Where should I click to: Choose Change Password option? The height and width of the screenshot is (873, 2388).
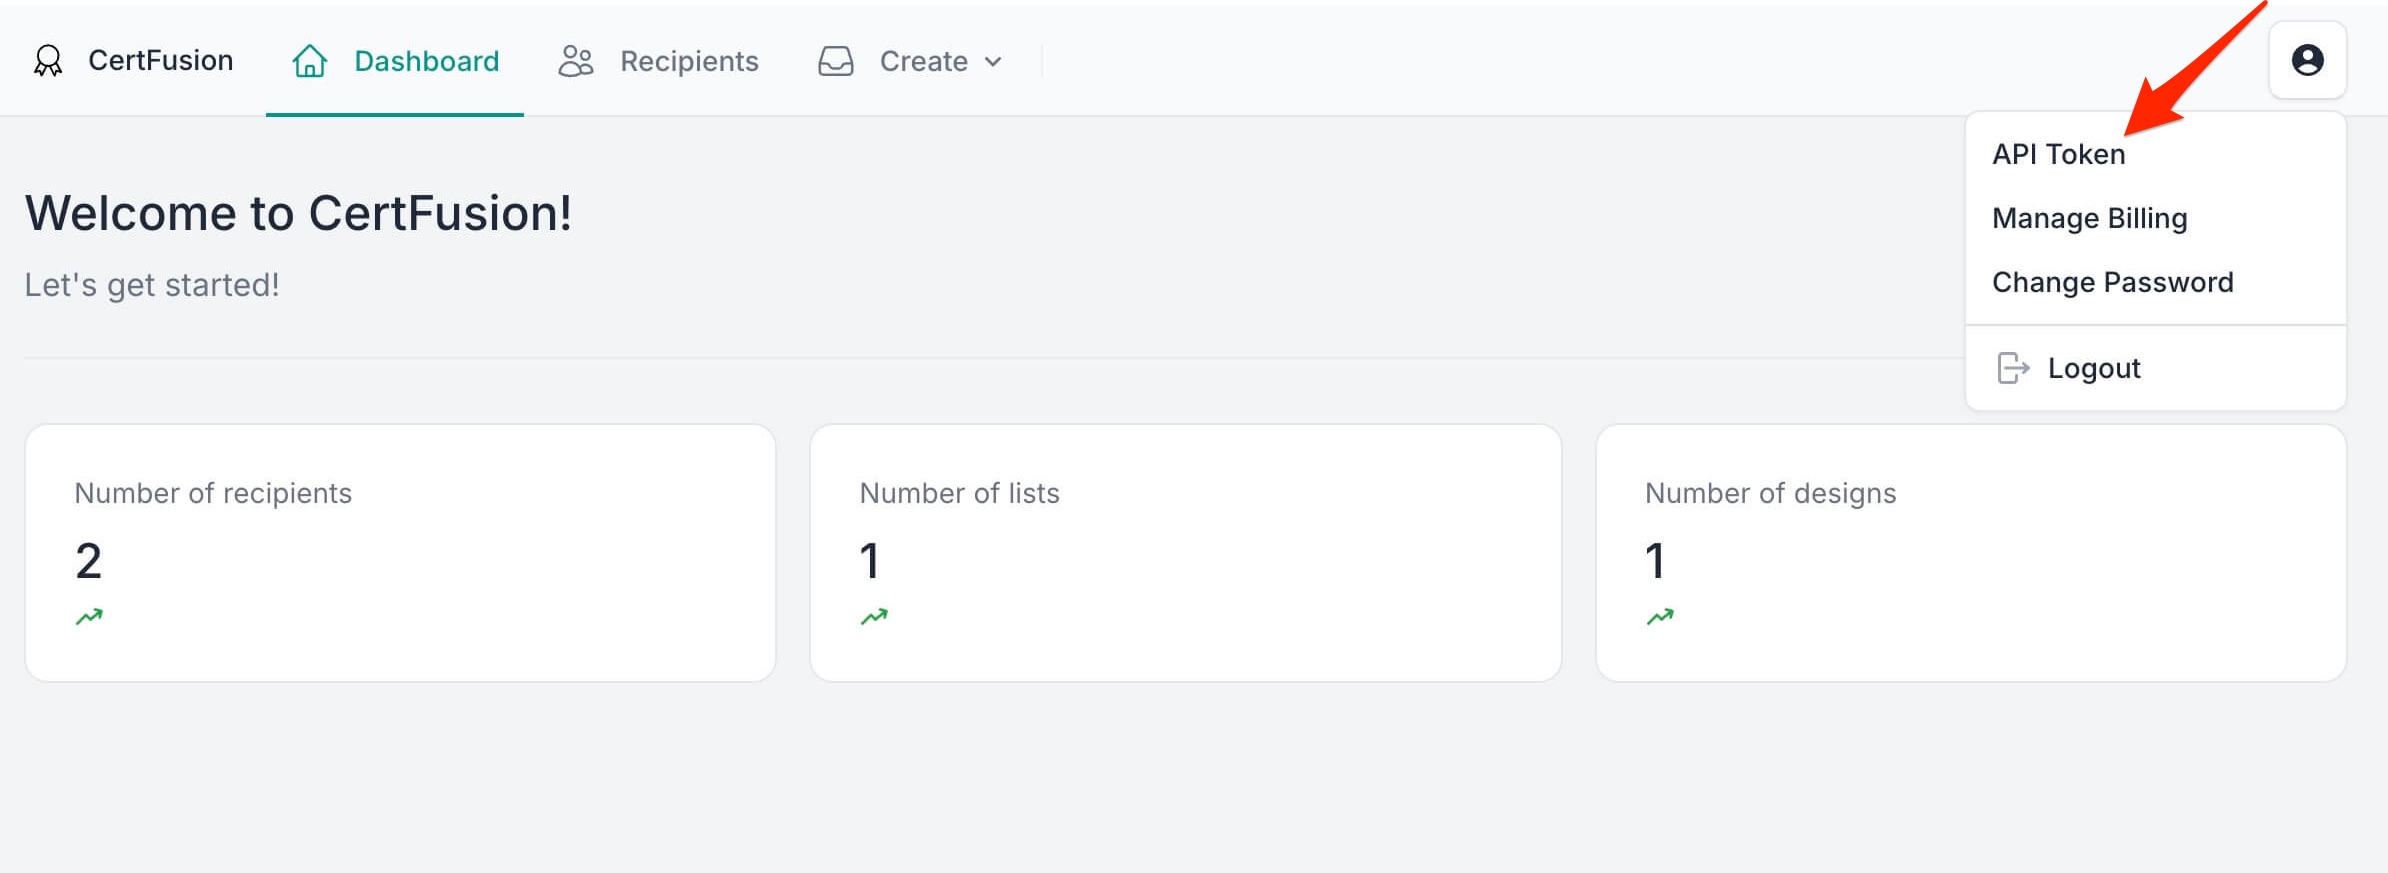pyautogui.click(x=2112, y=282)
